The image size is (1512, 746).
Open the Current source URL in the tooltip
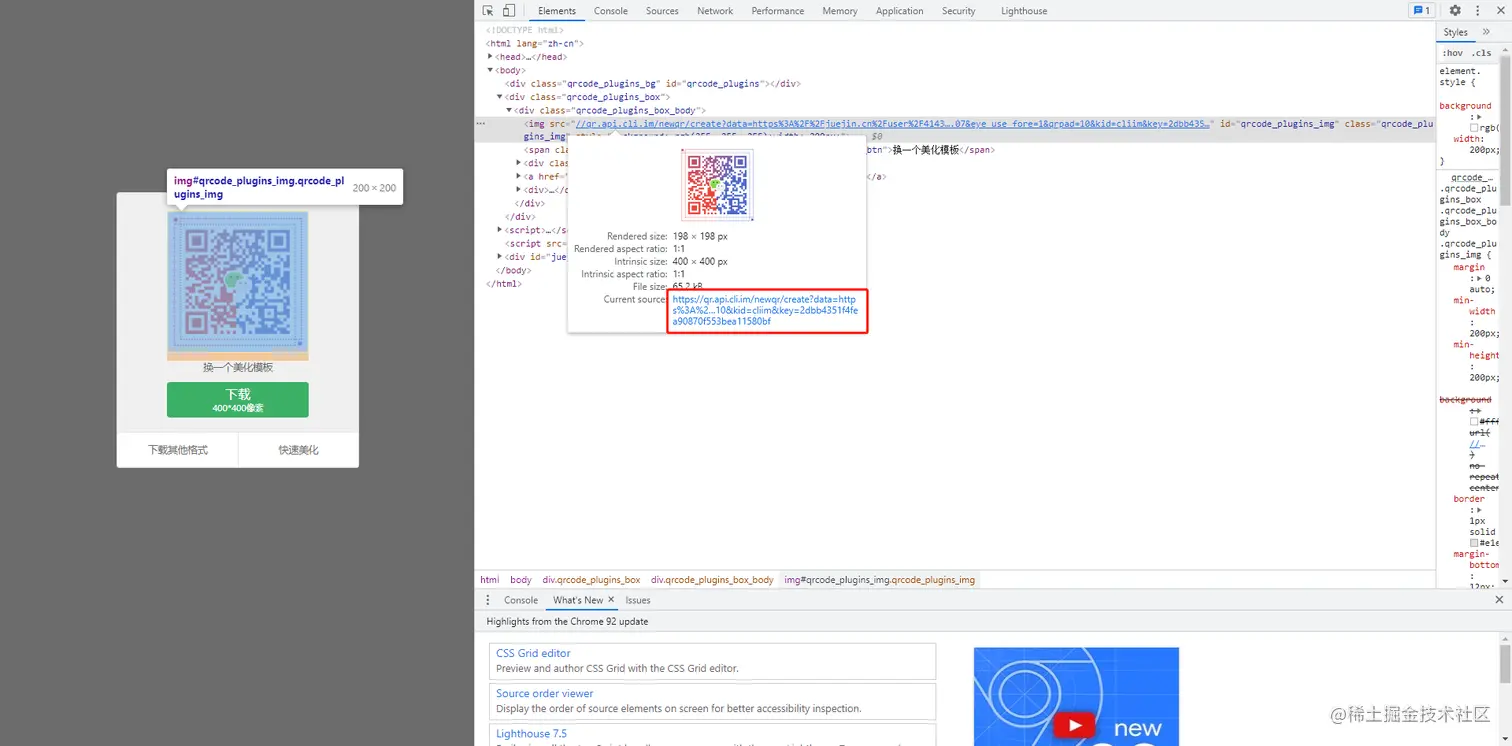pos(765,310)
